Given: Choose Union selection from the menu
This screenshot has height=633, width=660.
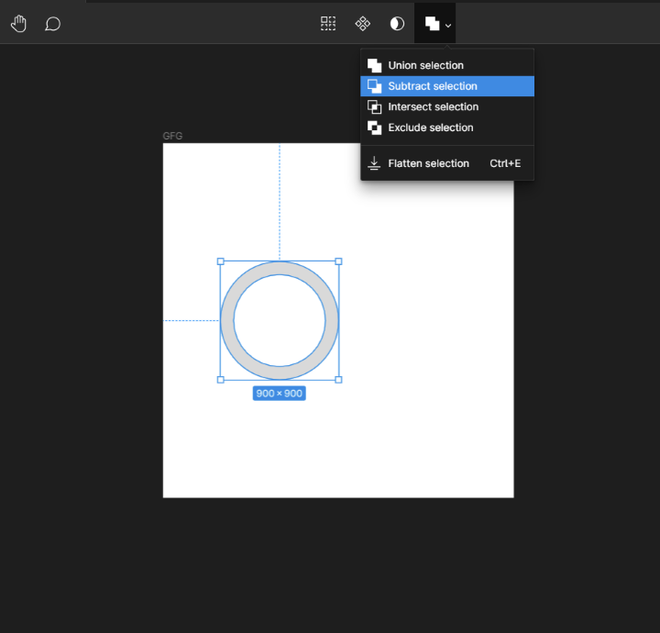Looking at the screenshot, I should pos(426,66).
